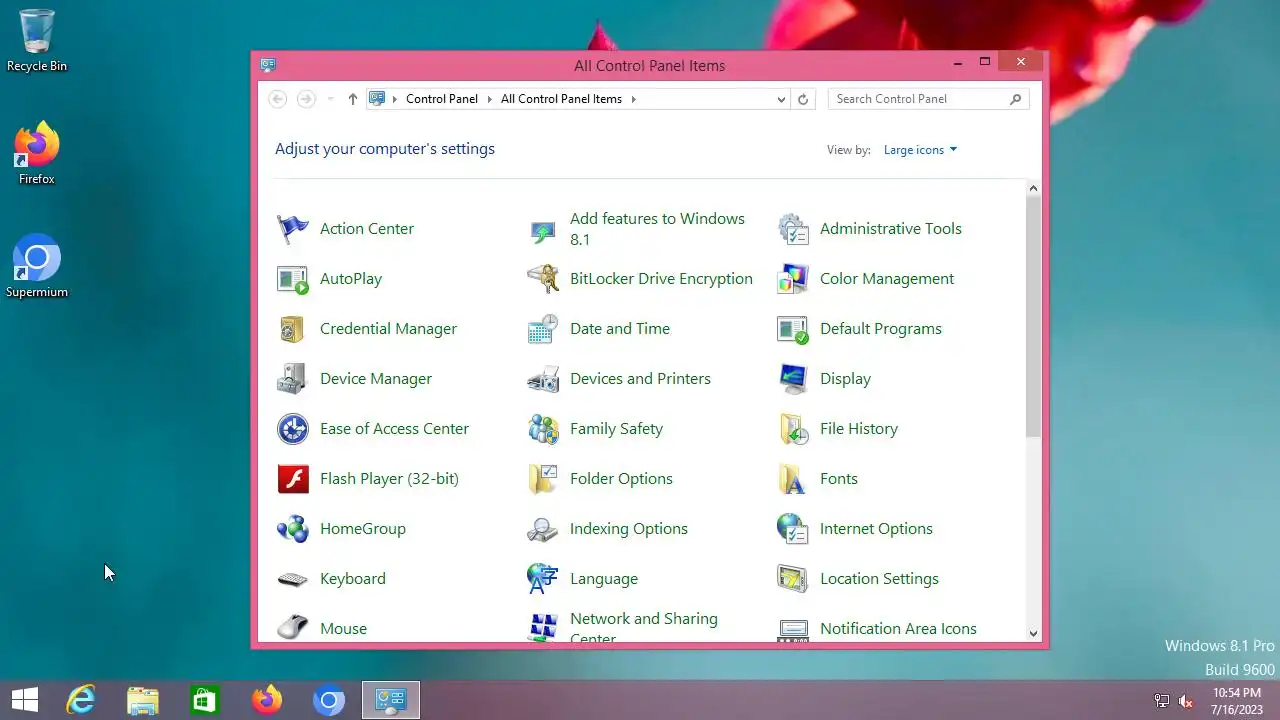Open the Color Management icon

pyautogui.click(x=793, y=279)
